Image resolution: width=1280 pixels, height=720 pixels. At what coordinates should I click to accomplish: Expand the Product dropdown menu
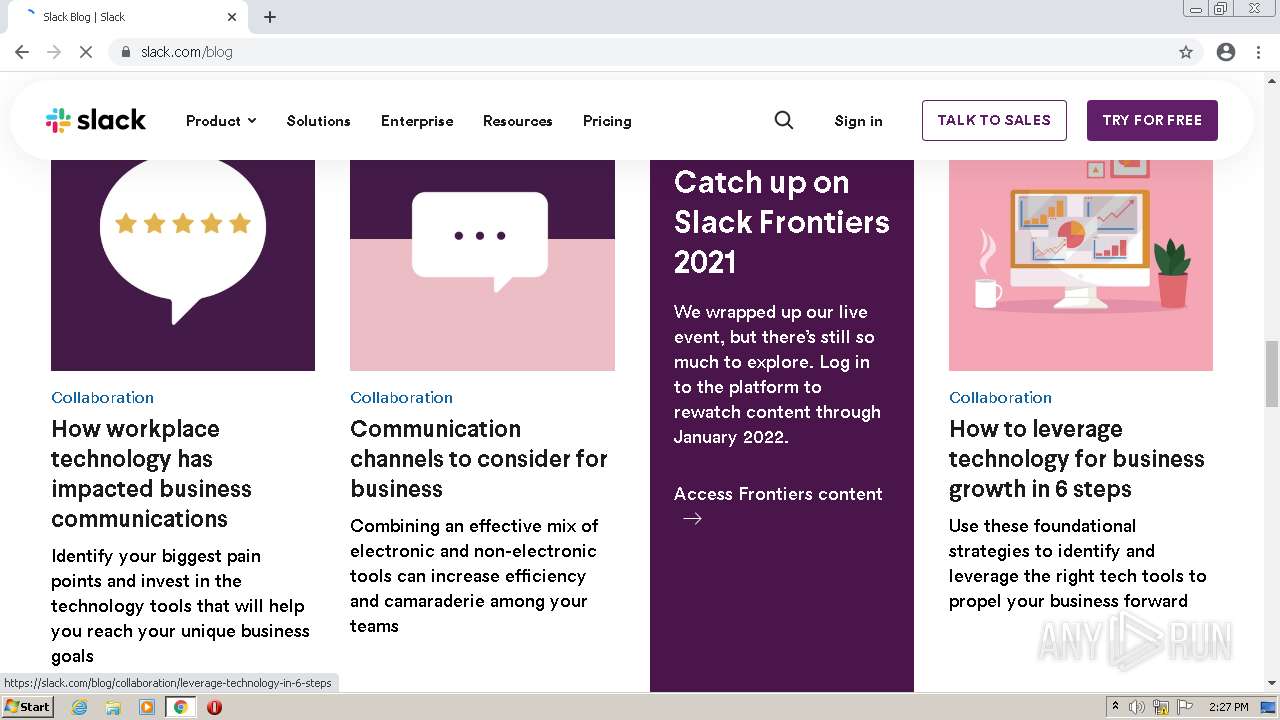click(x=221, y=120)
